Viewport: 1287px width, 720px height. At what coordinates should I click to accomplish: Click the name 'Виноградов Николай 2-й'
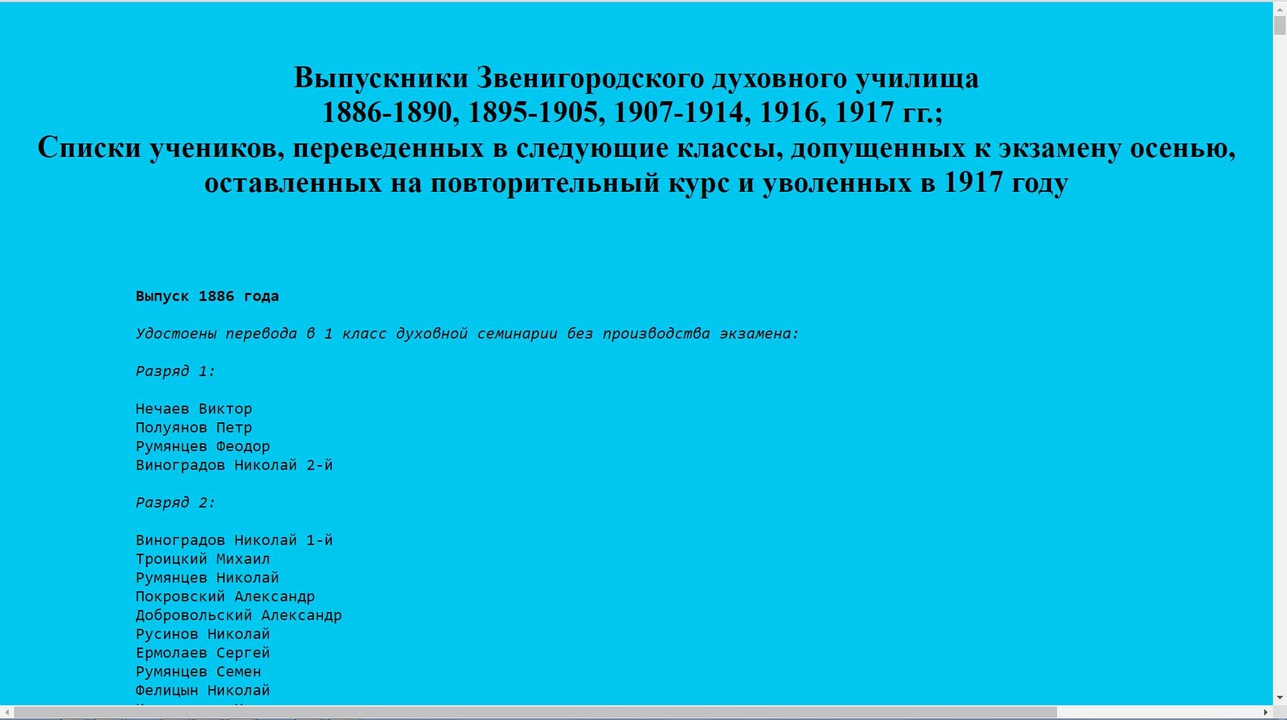coord(234,465)
